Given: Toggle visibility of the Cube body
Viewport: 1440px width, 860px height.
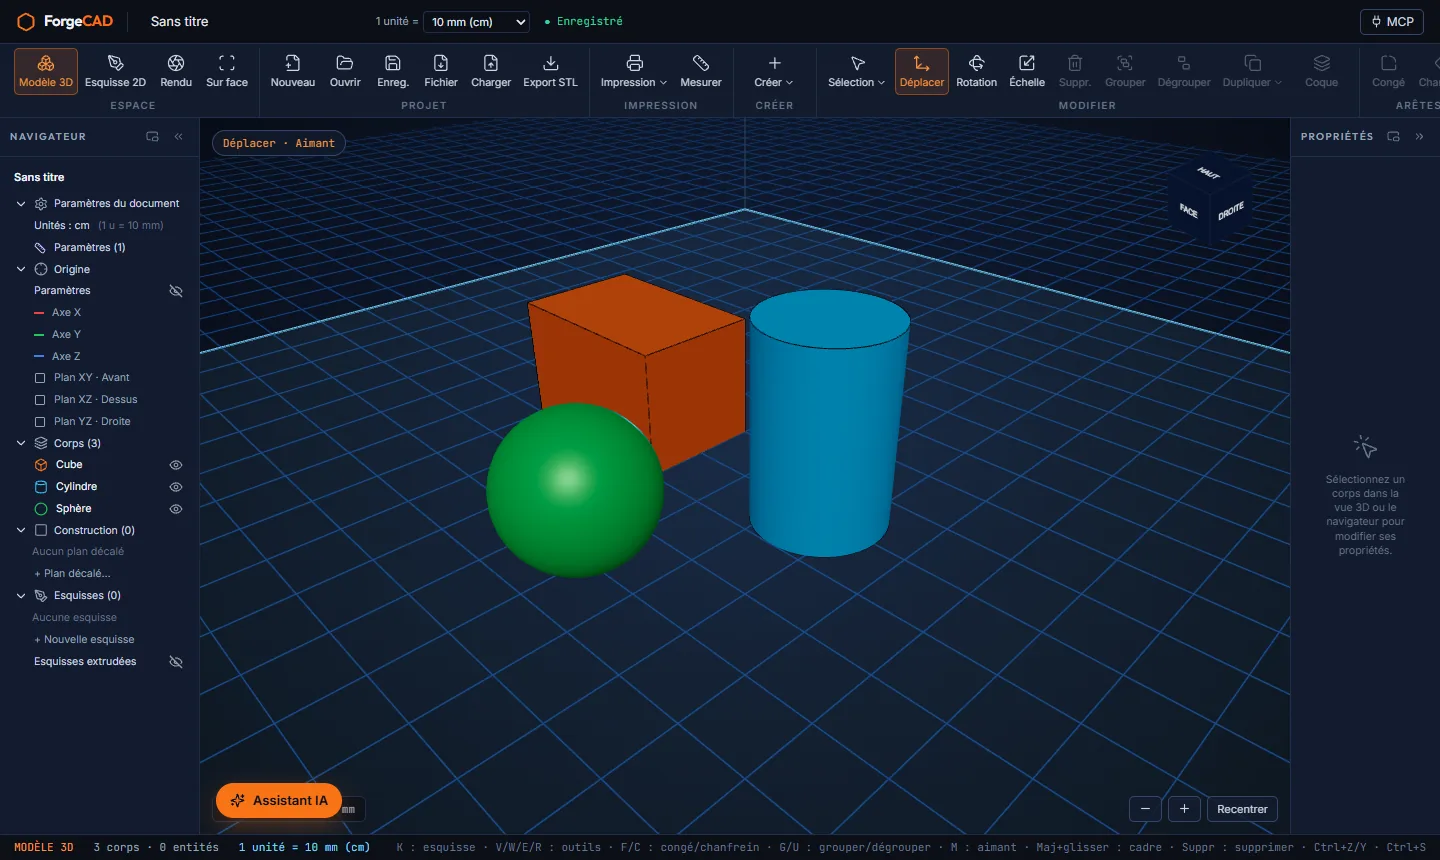Looking at the screenshot, I should (176, 465).
